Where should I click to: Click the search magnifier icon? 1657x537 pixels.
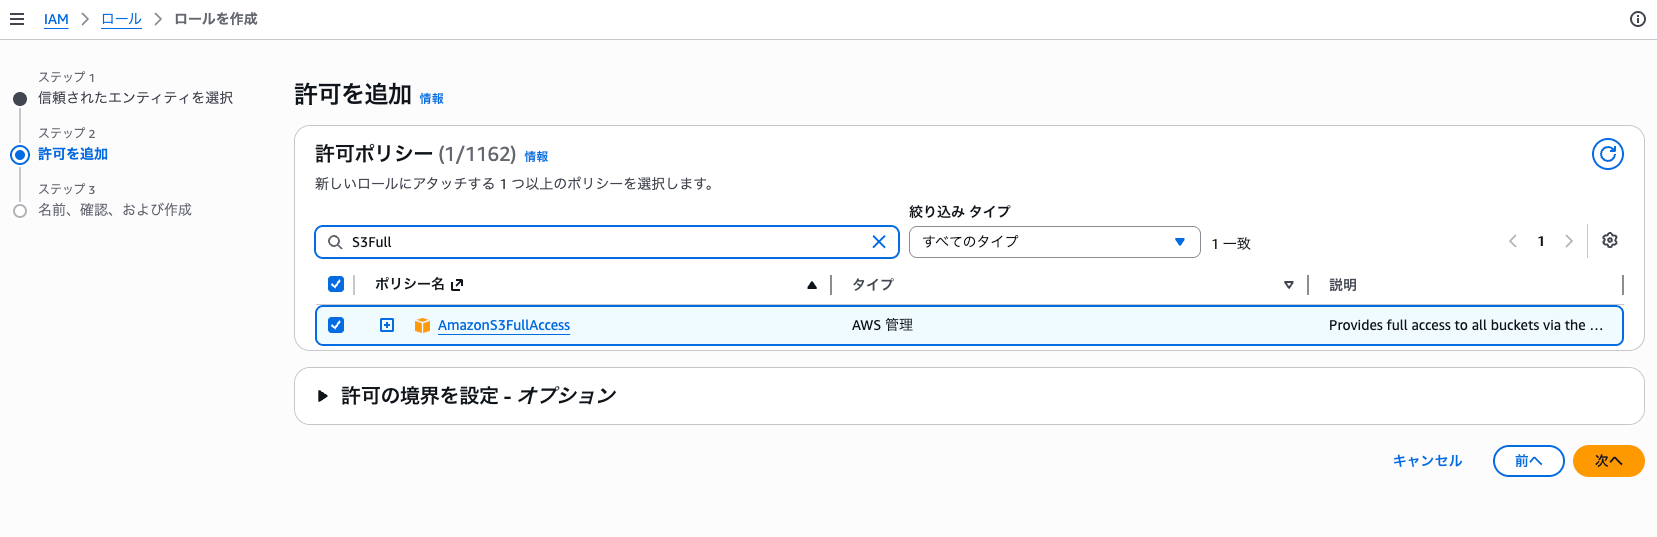(335, 242)
